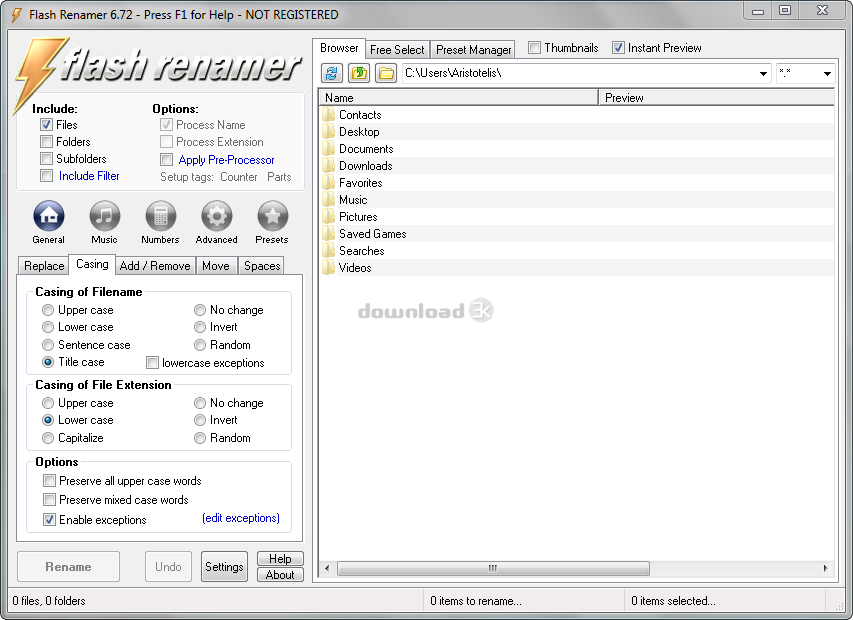Click the horizontal scrollbar thumb in file list

click(493, 568)
